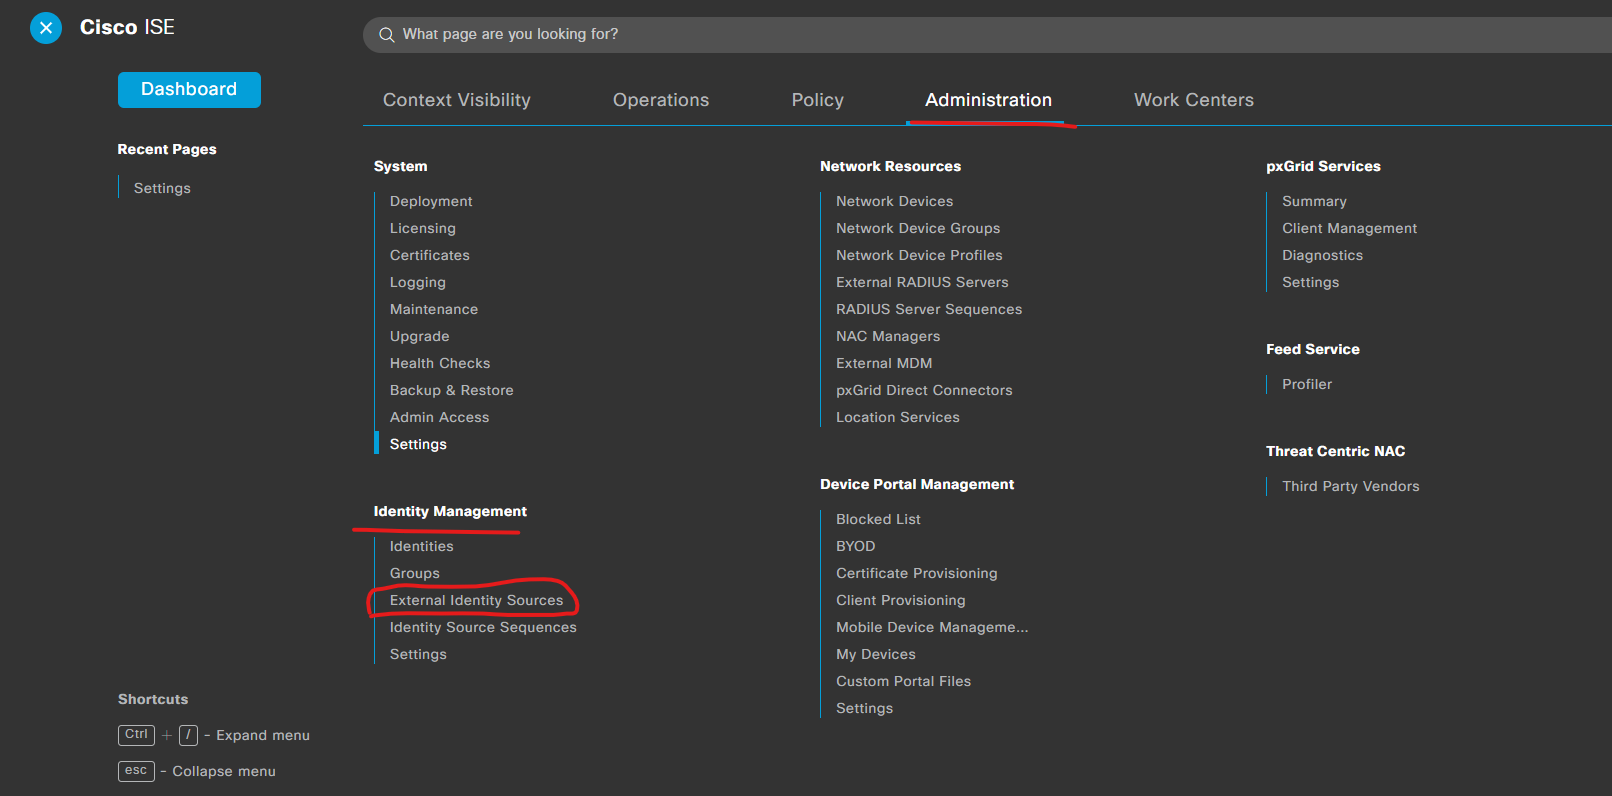Switch to Context Visibility tab
Screen dimensions: 1612x796
click(x=457, y=100)
